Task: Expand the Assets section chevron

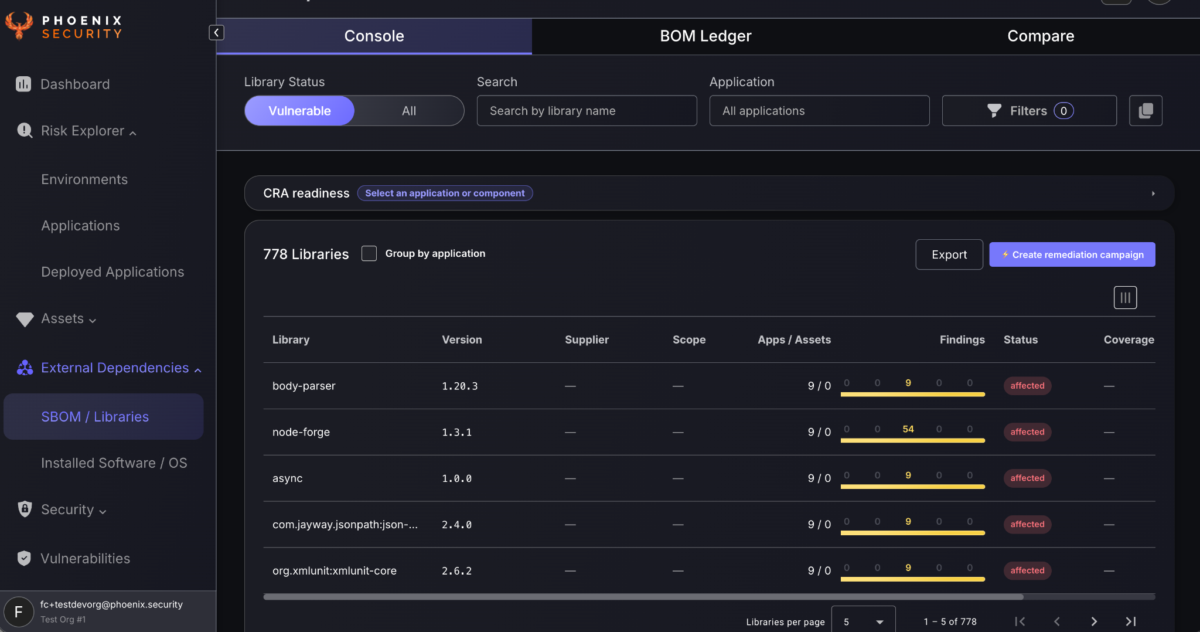Action: point(93,320)
